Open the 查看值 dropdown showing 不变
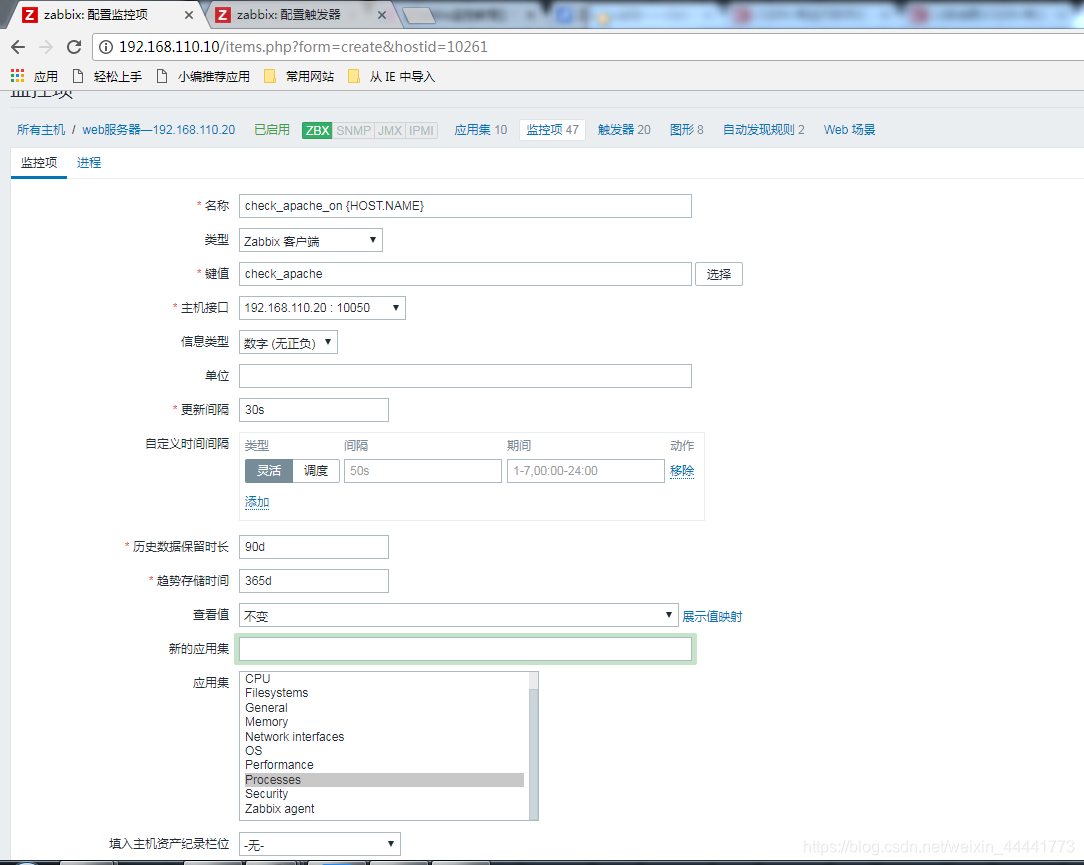The width and height of the screenshot is (1084, 865). tap(458, 615)
